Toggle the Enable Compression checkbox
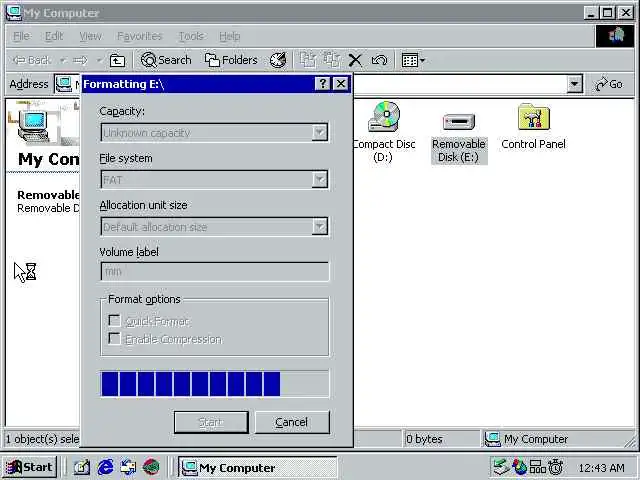640x480 pixels. pos(115,338)
